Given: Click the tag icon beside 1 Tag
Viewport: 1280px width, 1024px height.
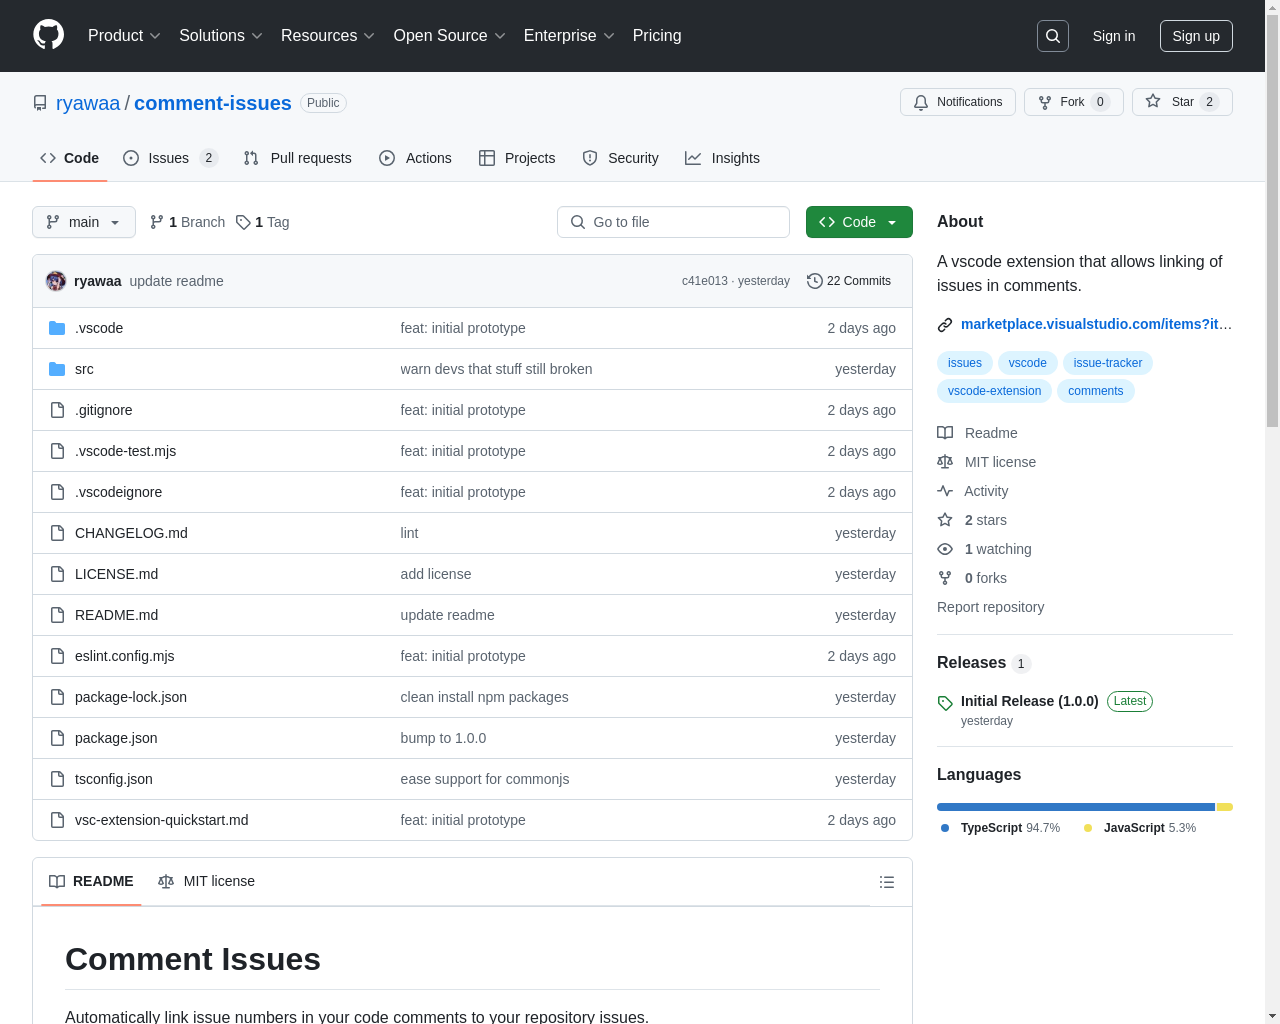Looking at the screenshot, I should [243, 222].
